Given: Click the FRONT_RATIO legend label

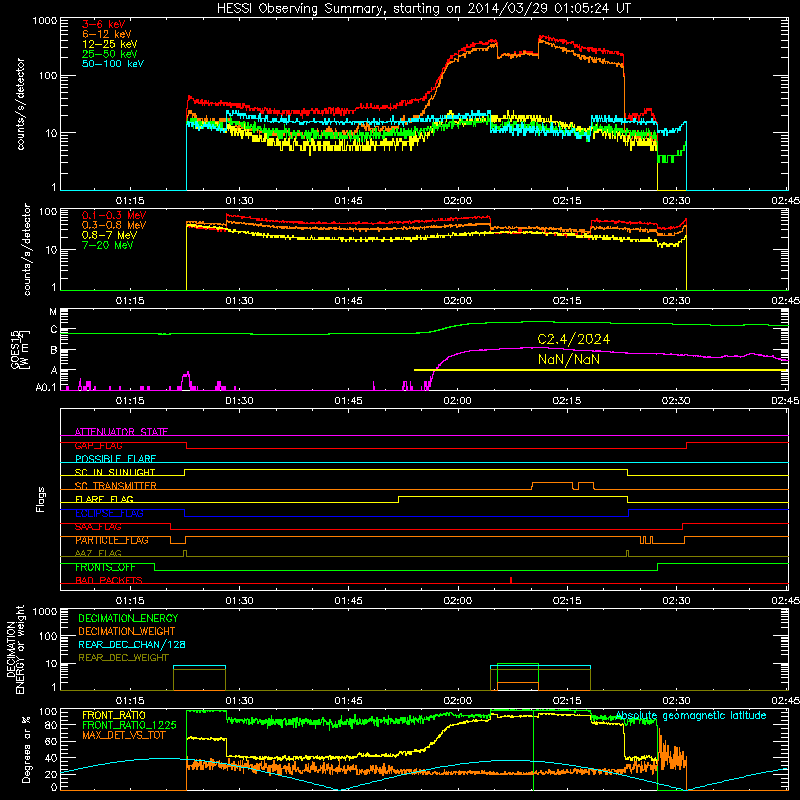Looking at the screenshot, I should pos(114,715).
